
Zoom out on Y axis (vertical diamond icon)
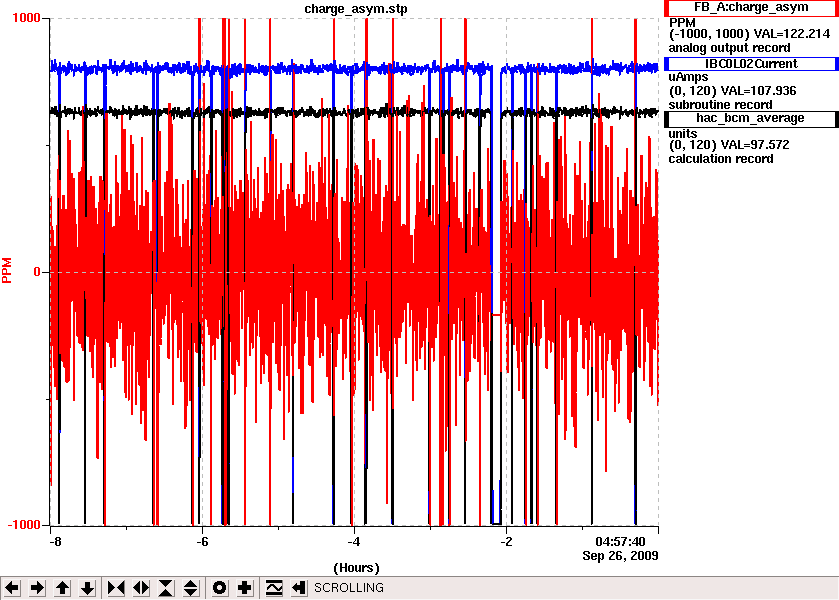tap(191, 588)
